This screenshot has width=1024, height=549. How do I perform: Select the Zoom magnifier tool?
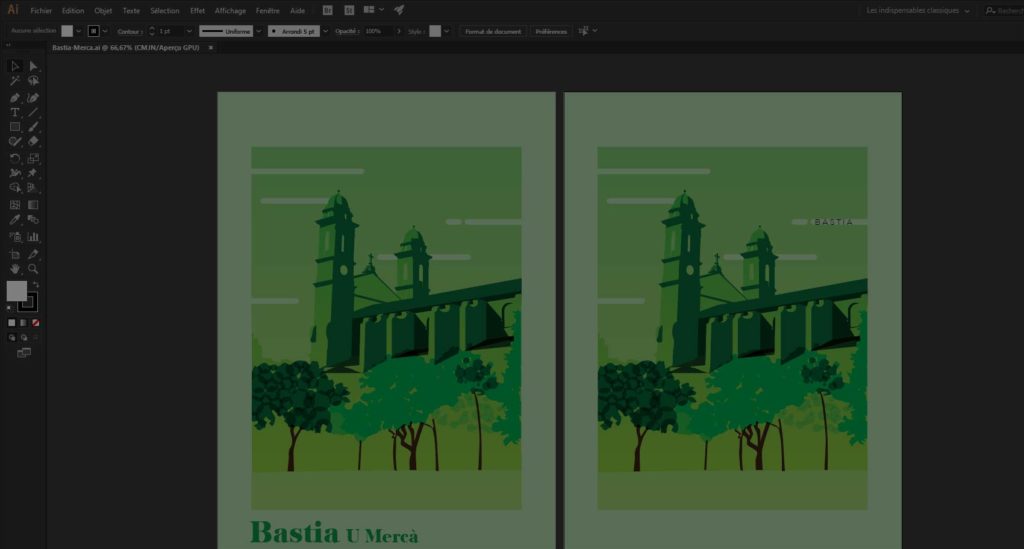pos(33,269)
